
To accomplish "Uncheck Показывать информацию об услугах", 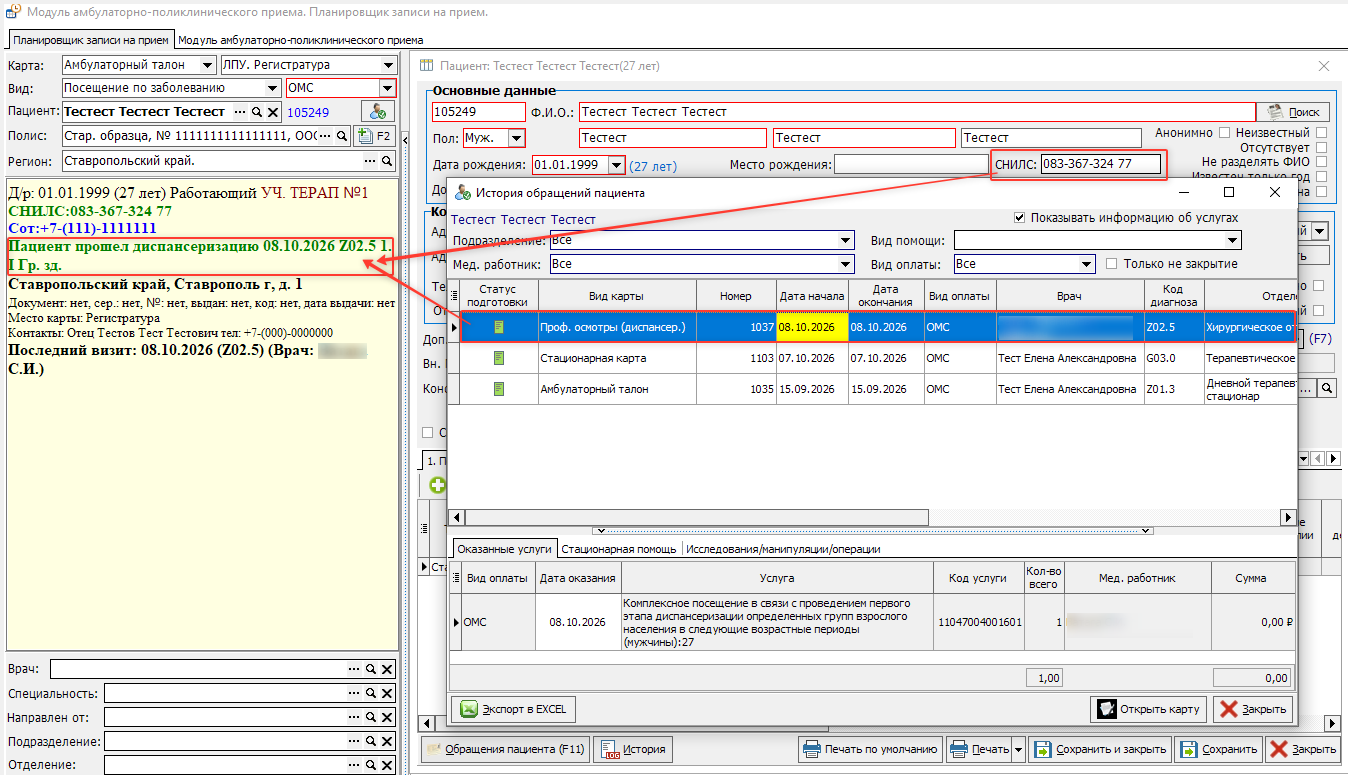I will point(1020,218).
